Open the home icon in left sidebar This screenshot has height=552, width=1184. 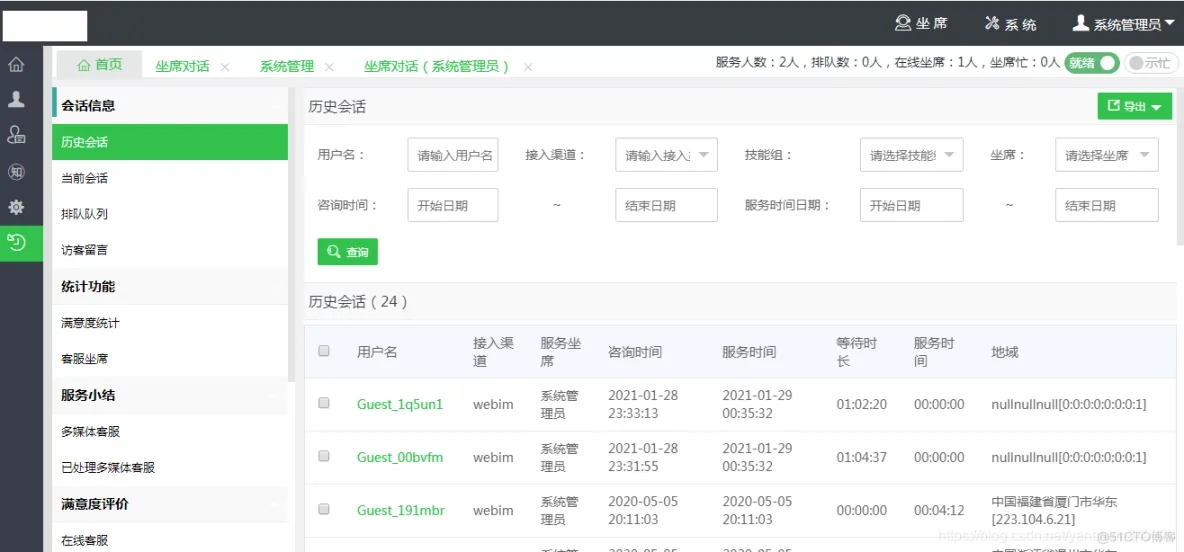[16, 64]
